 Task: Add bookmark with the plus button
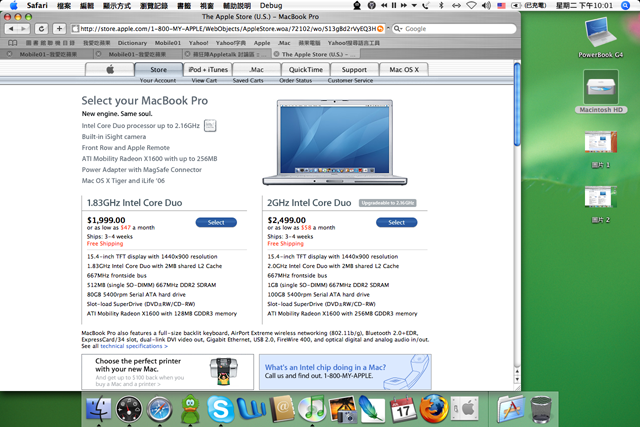59,29
